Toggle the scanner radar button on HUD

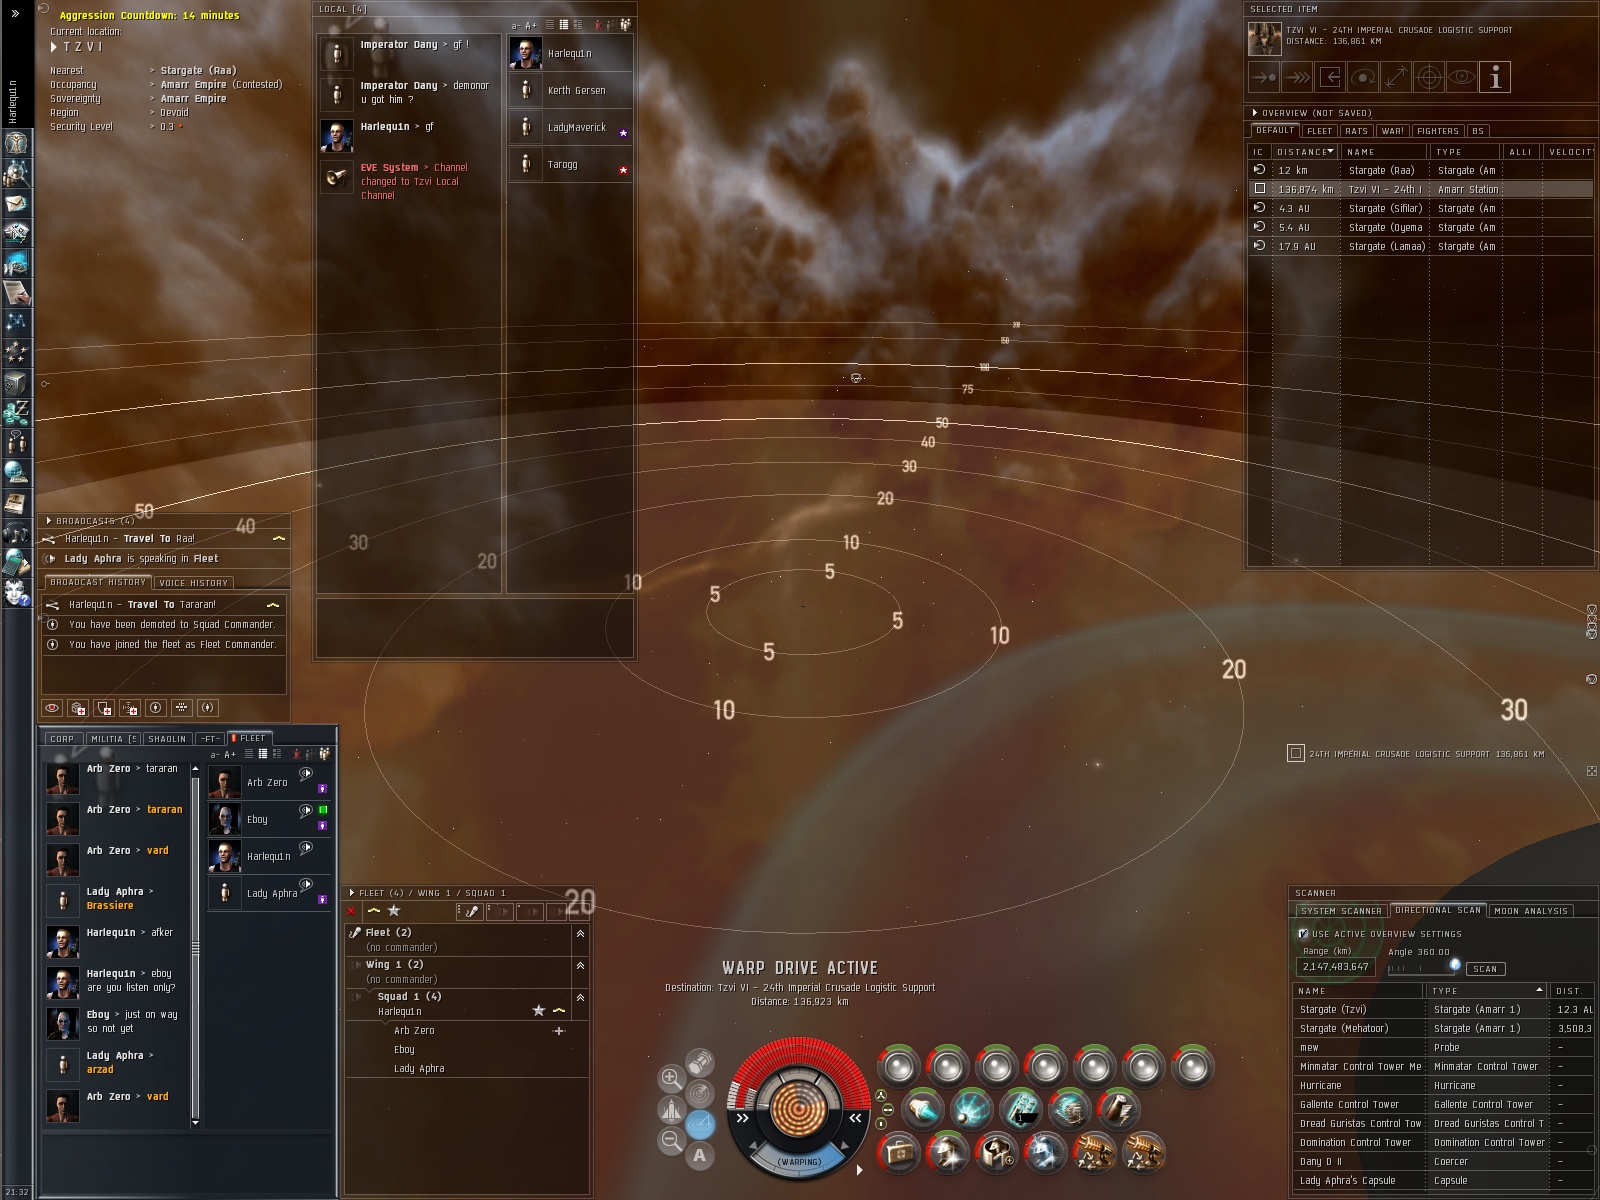pos(700,1093)
